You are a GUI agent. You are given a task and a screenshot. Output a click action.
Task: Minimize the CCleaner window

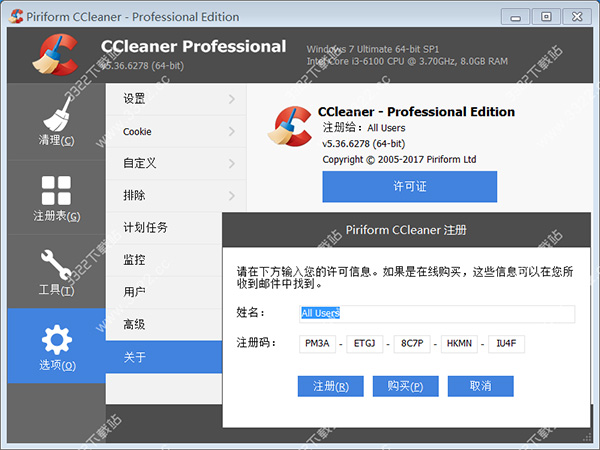coord(515,17)
